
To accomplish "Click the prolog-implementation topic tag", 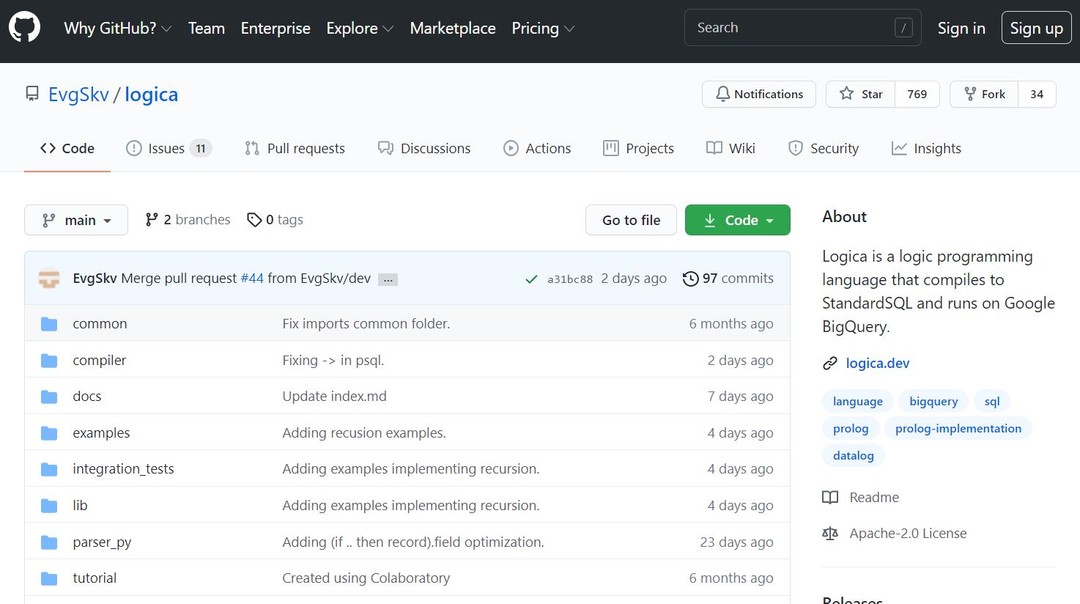I will [958, 428].
